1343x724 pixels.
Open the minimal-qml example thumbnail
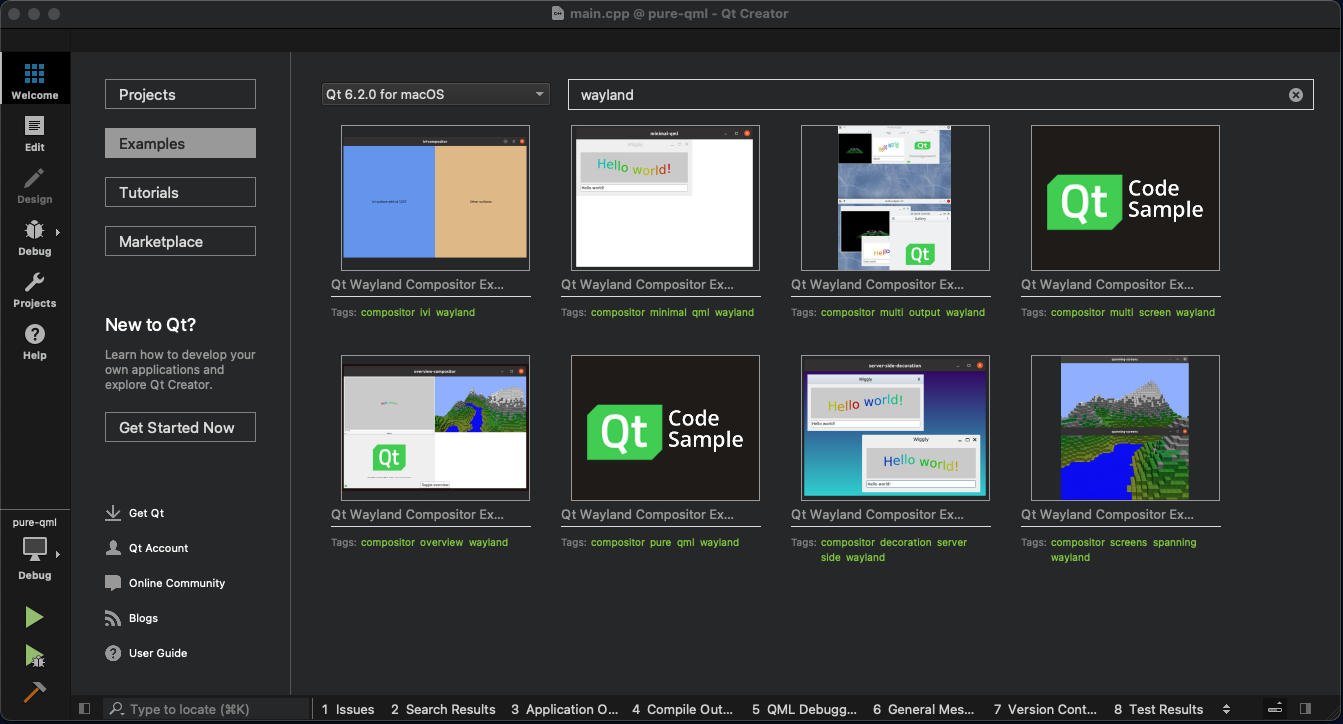pyautogui.click(x=665, y=198)
